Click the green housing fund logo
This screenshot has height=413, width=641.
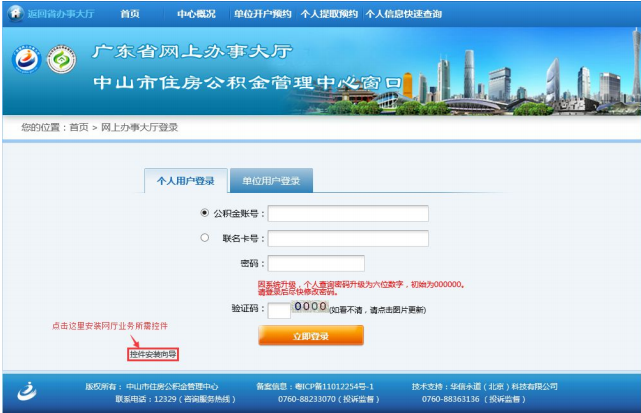click(x=62, y=60)
